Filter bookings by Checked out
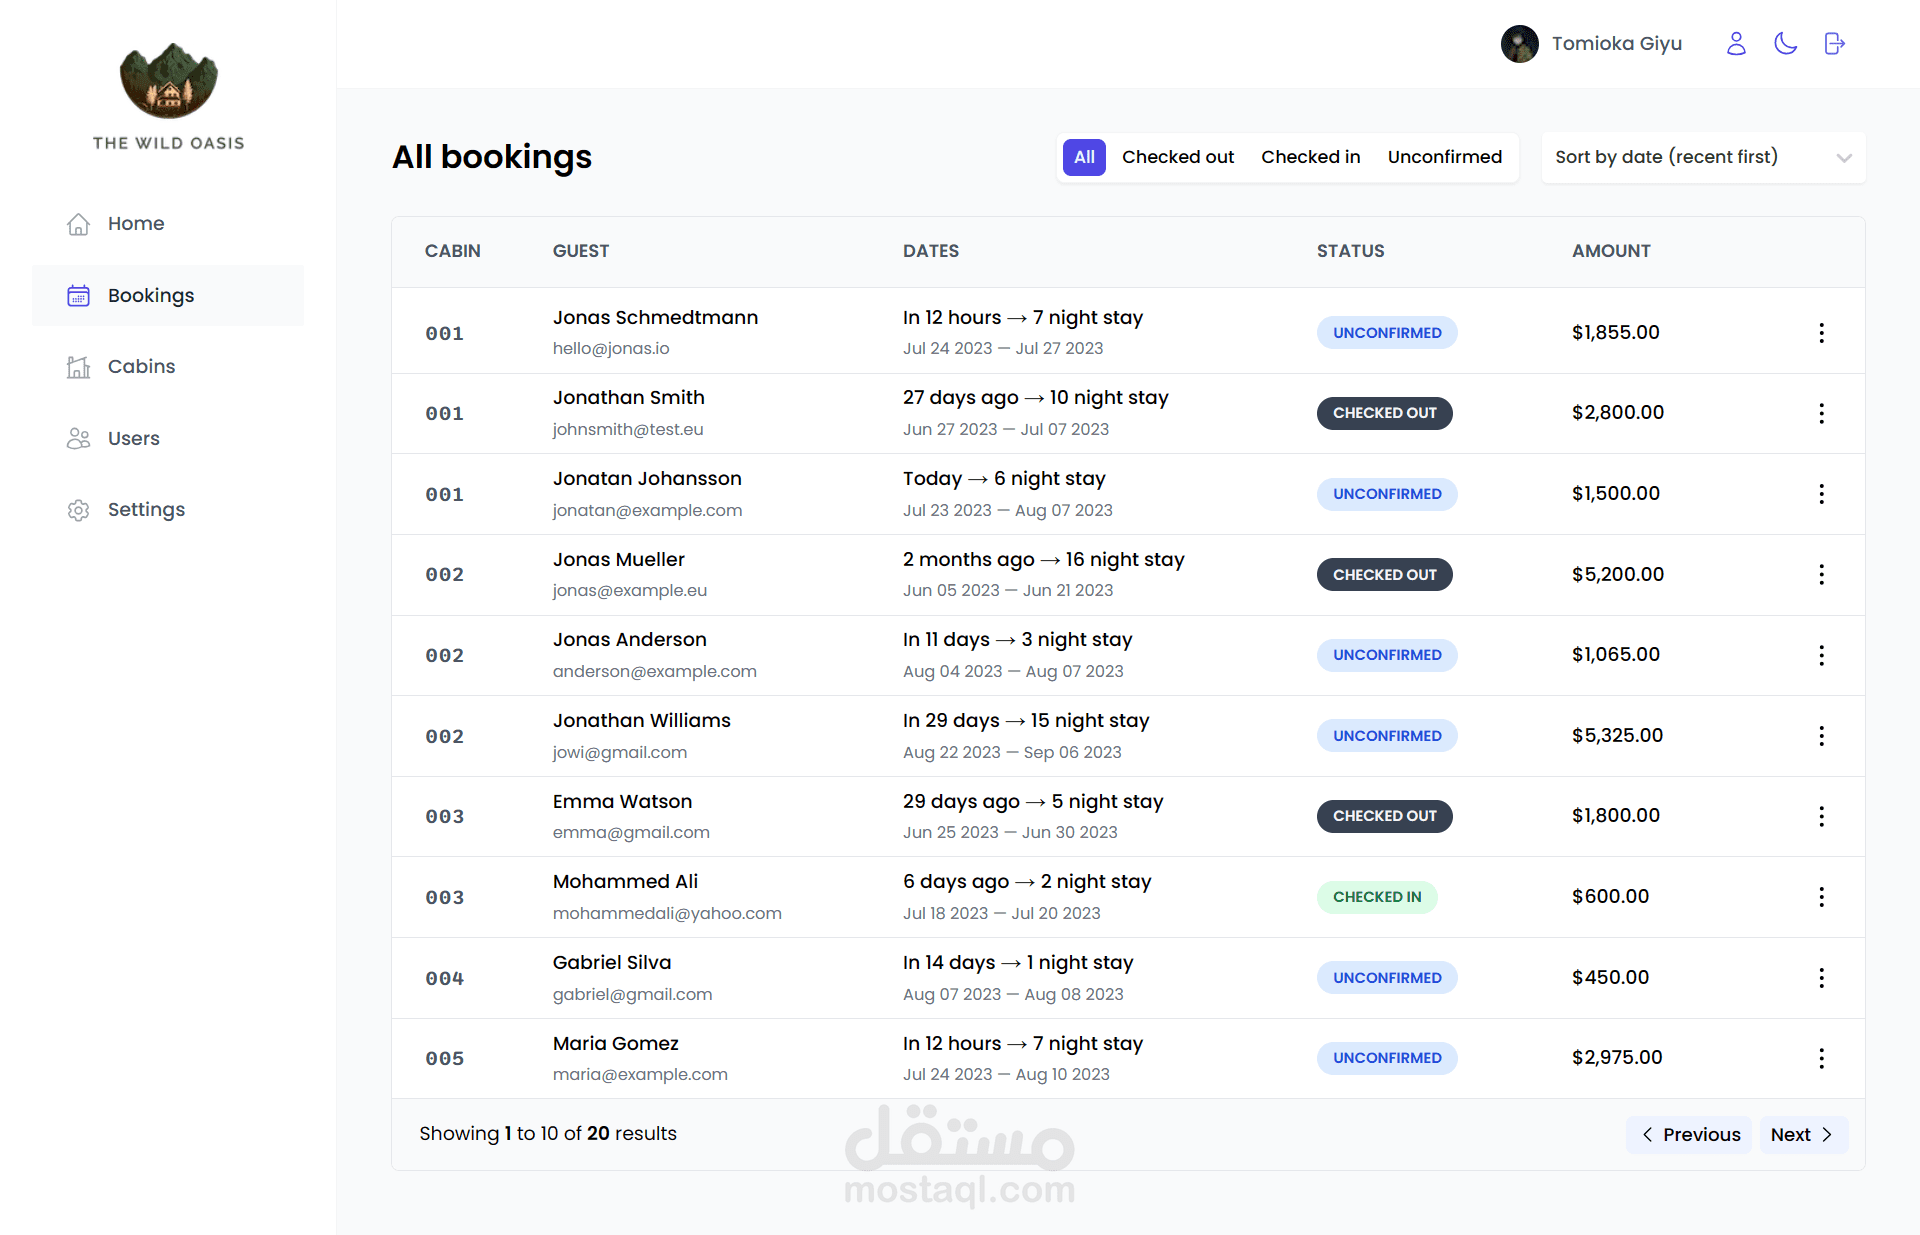The height and width of the screenshot is (1235, 1920). pyautogui.click(x=1177, y=158)
